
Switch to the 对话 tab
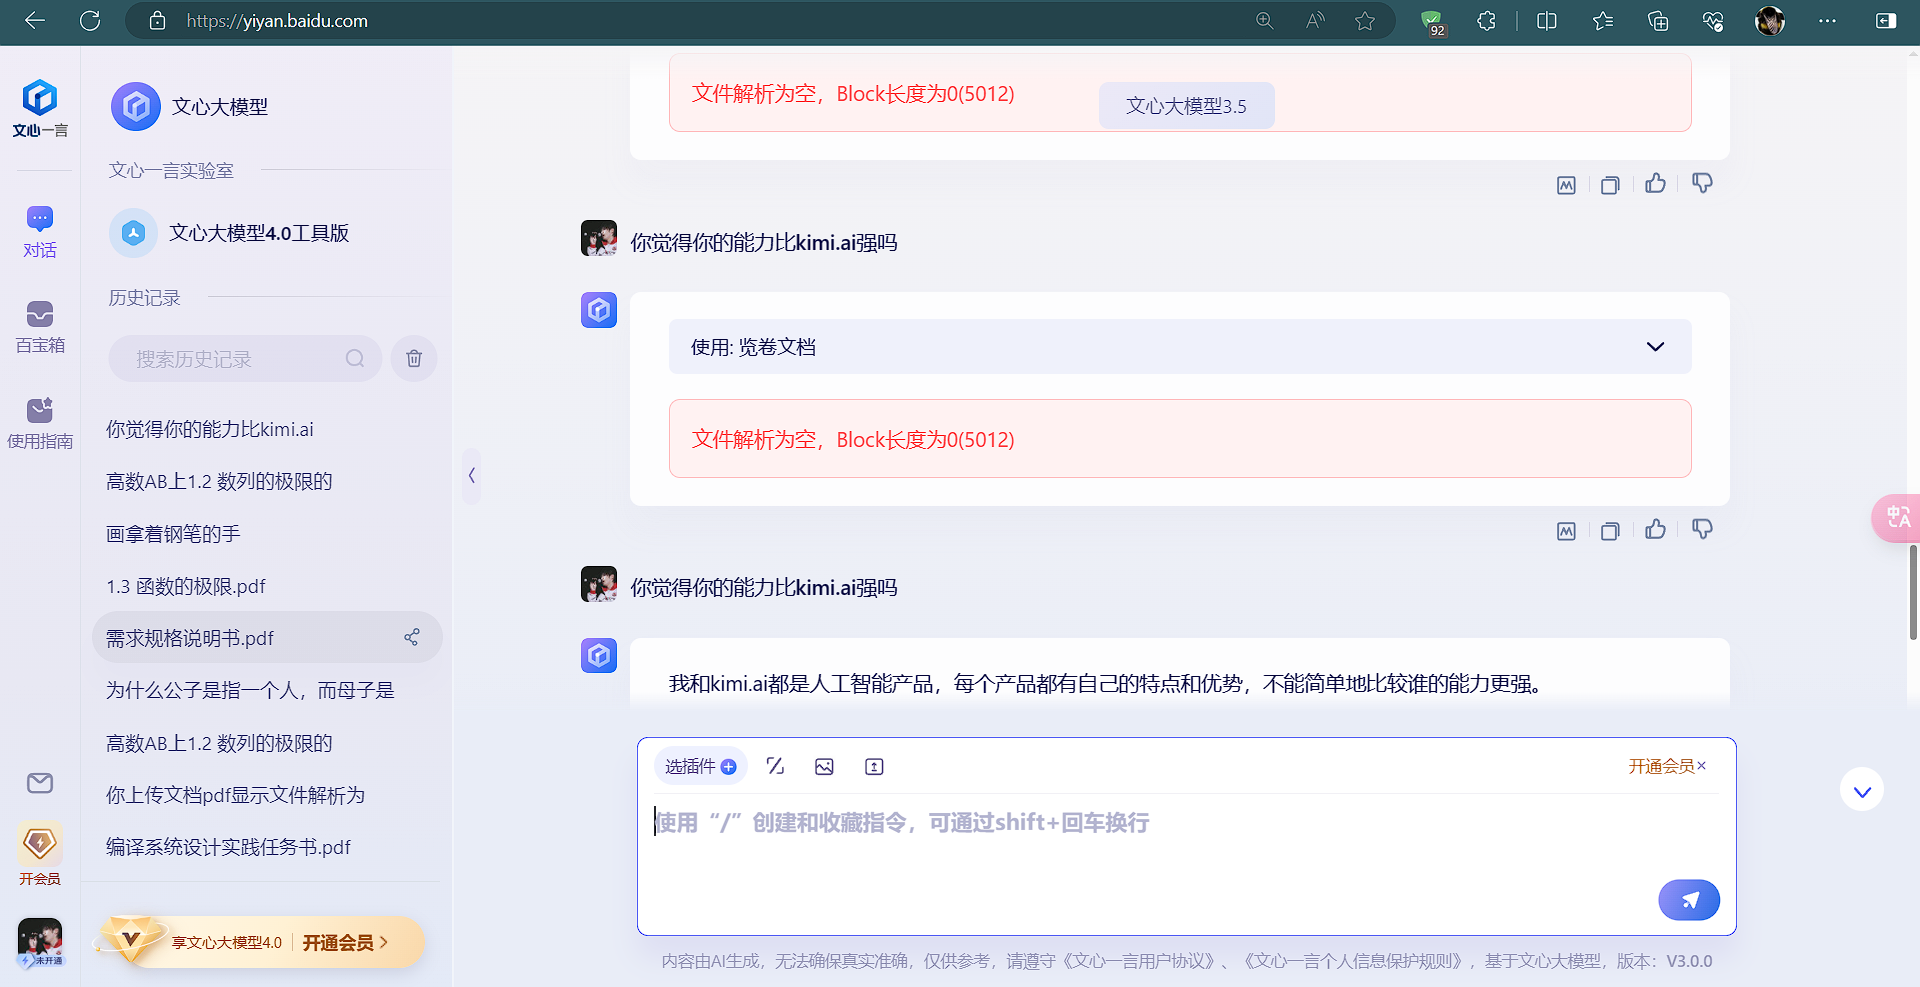pyautogui.click(x=40, y=232)
